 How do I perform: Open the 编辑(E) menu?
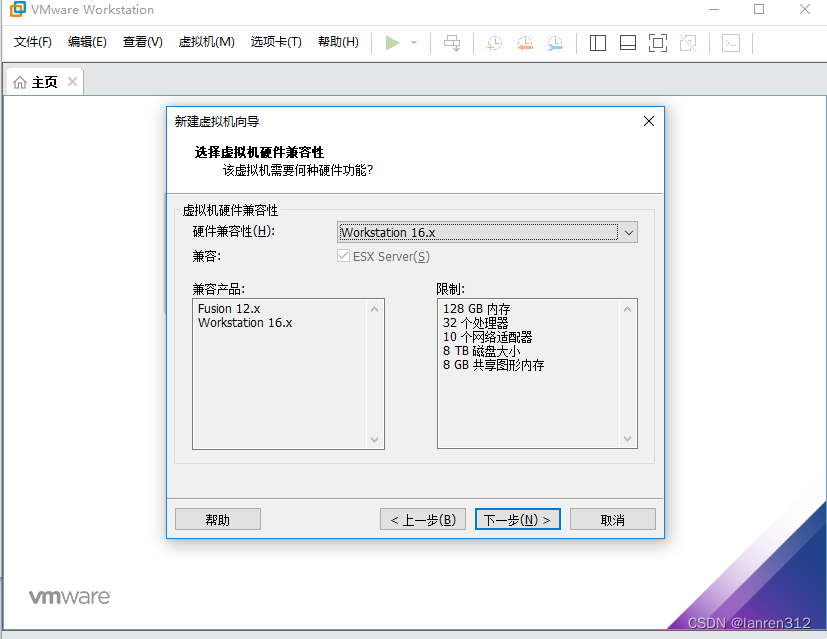click(x=88, y=42)
